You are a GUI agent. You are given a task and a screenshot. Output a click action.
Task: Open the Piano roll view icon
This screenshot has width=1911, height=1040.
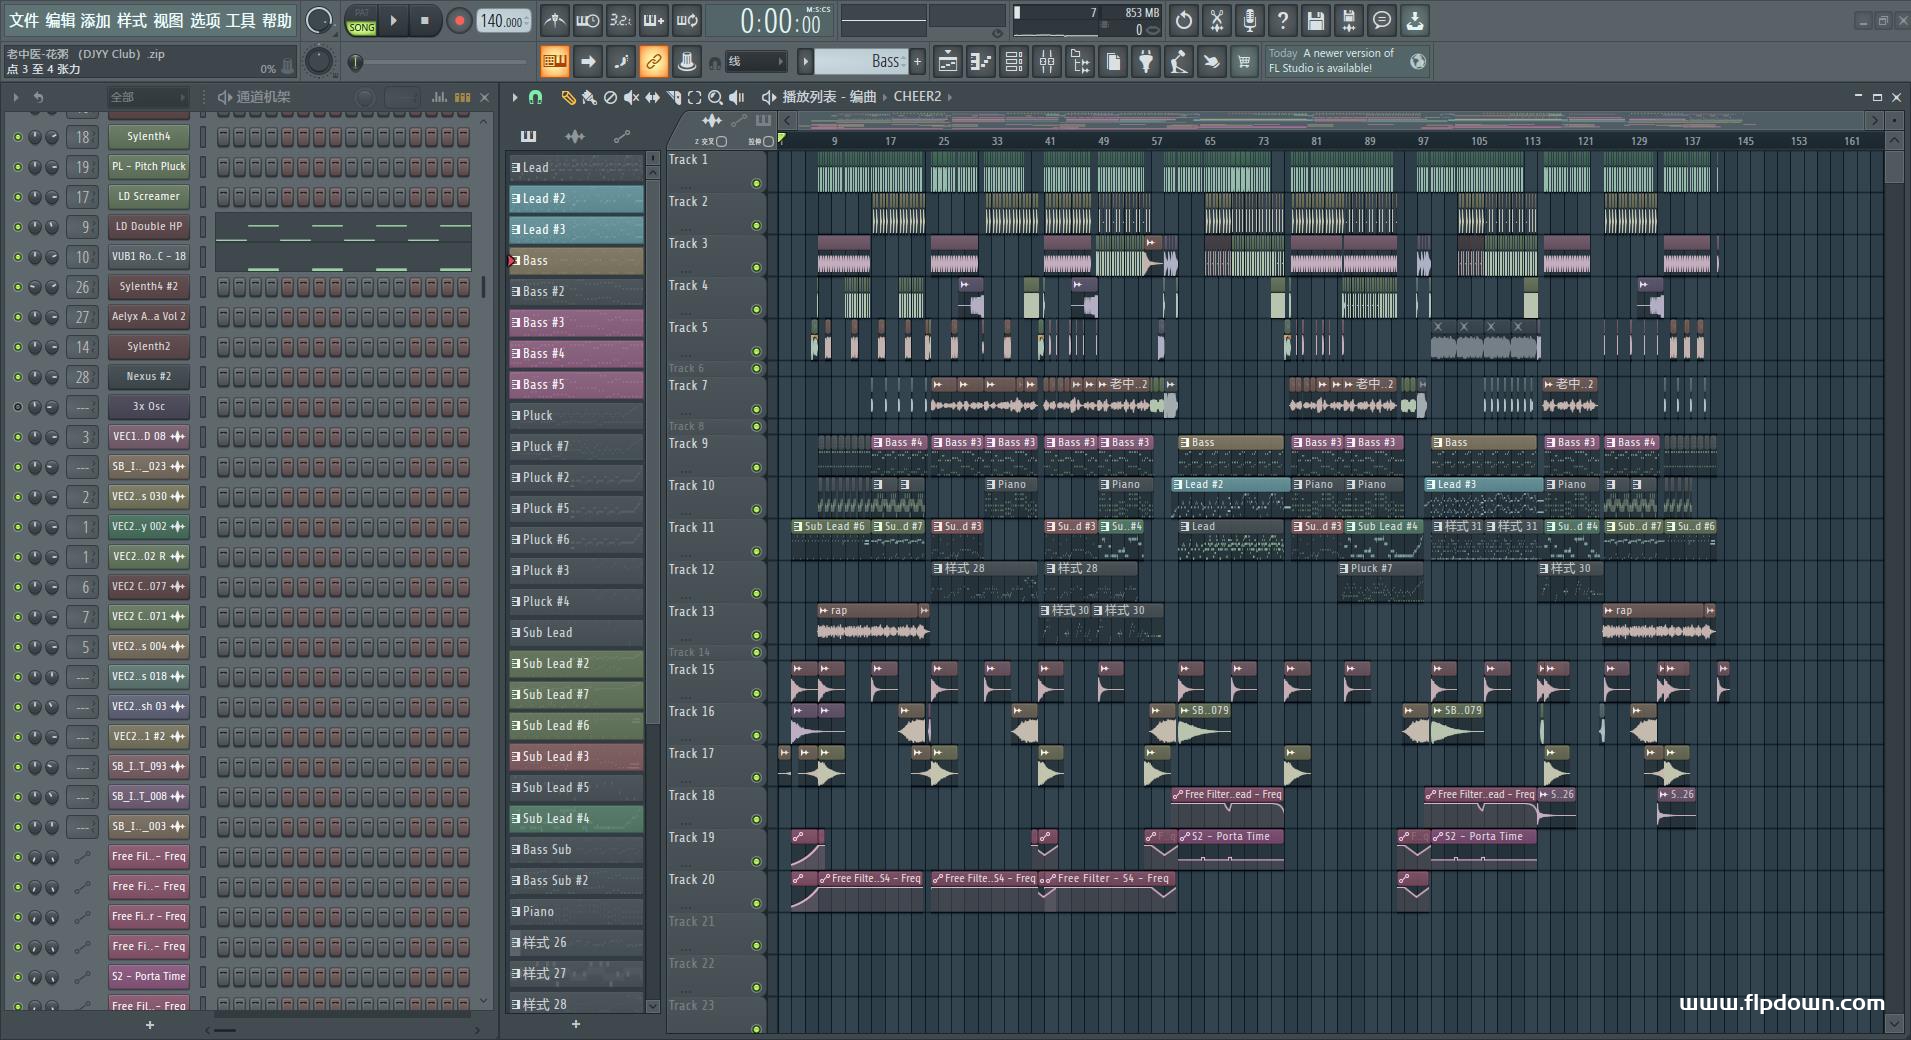[980, 62]
